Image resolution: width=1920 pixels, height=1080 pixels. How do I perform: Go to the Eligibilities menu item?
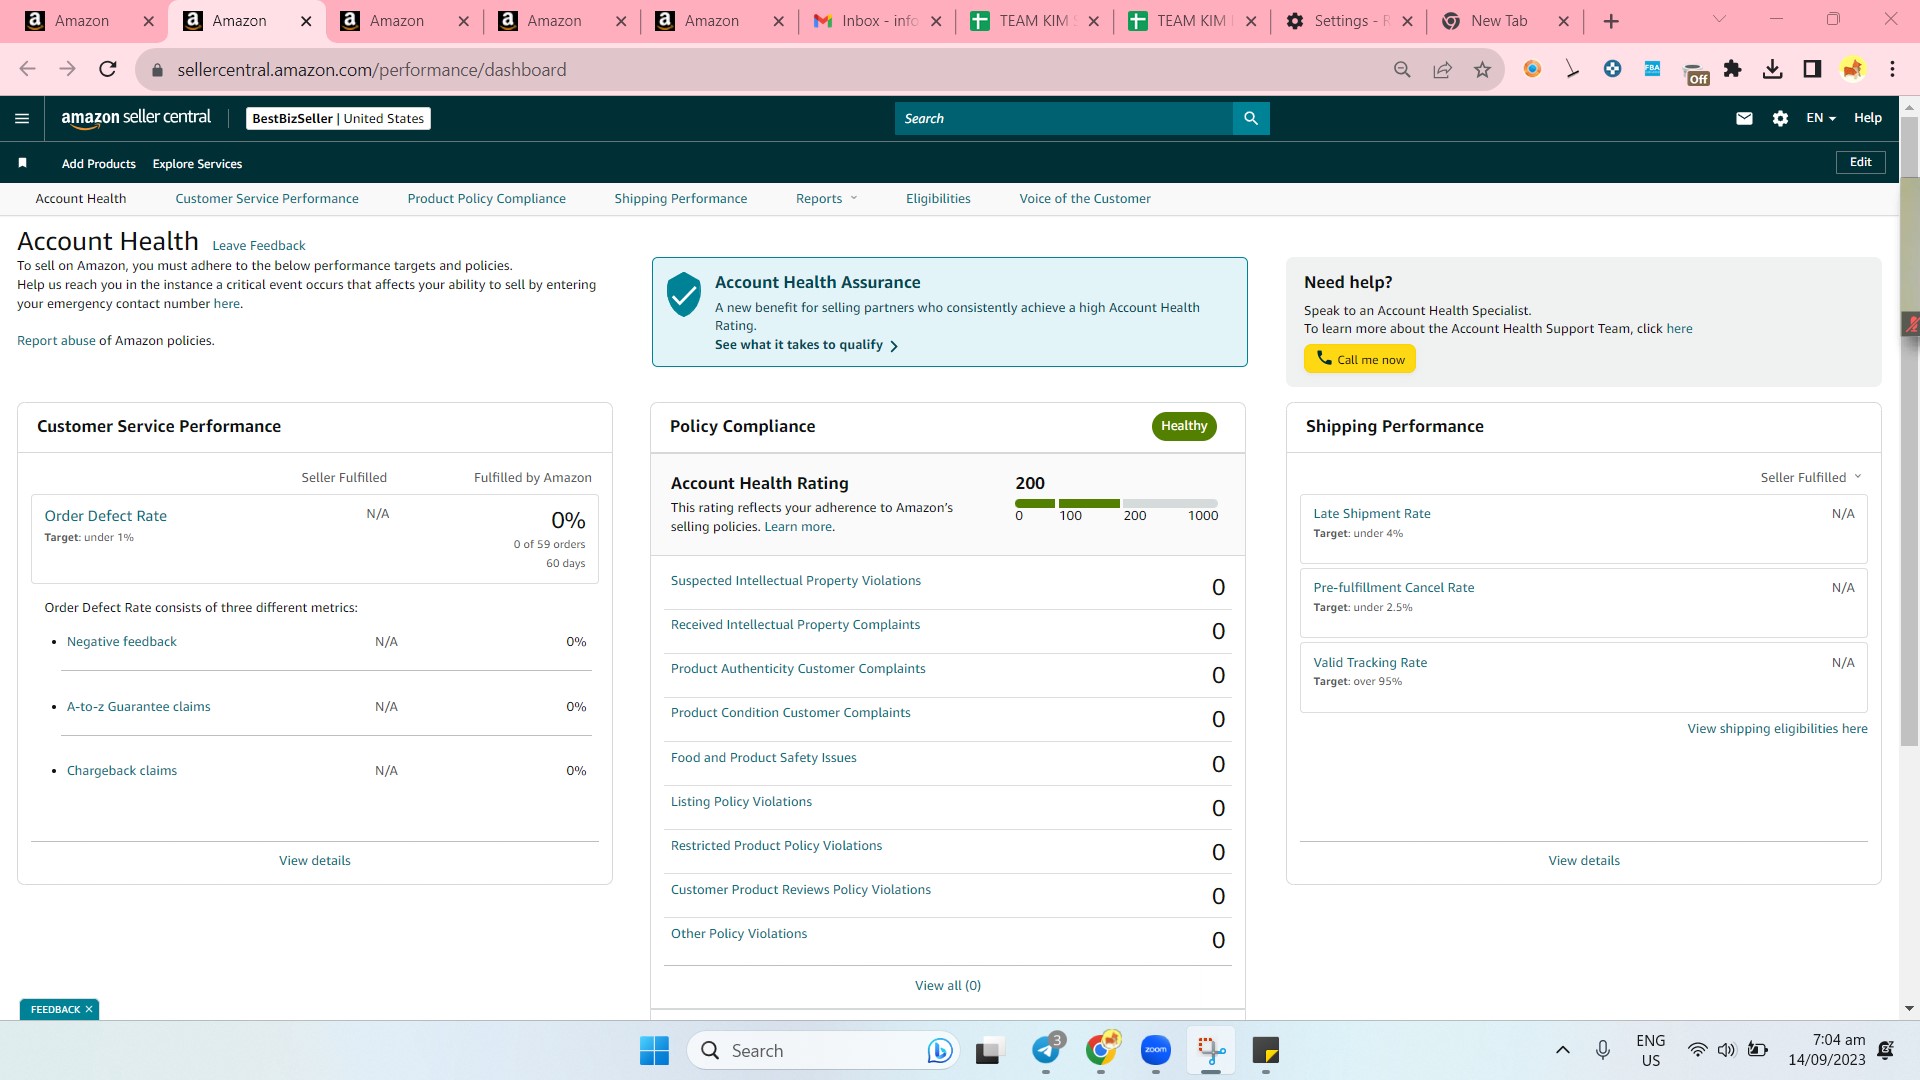point(938,198)
